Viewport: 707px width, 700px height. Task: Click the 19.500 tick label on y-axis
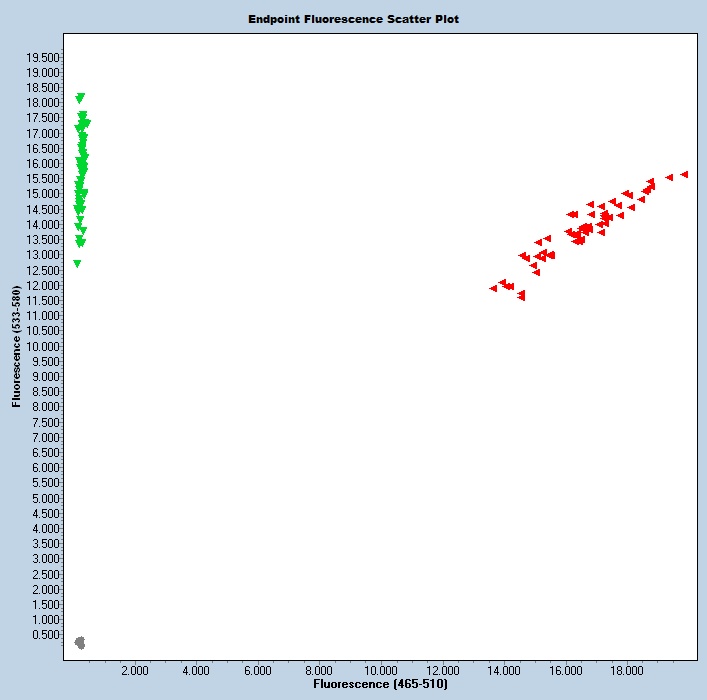[40, 57]
